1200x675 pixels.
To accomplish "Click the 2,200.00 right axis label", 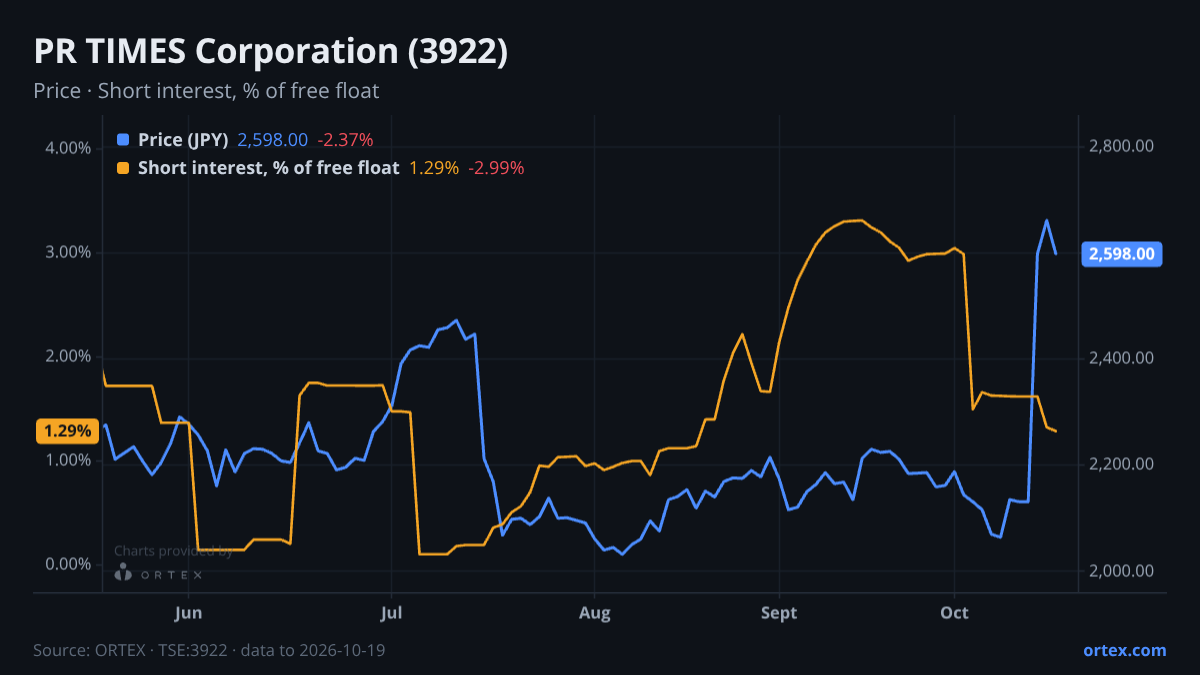I will [x=1122, y=465].
